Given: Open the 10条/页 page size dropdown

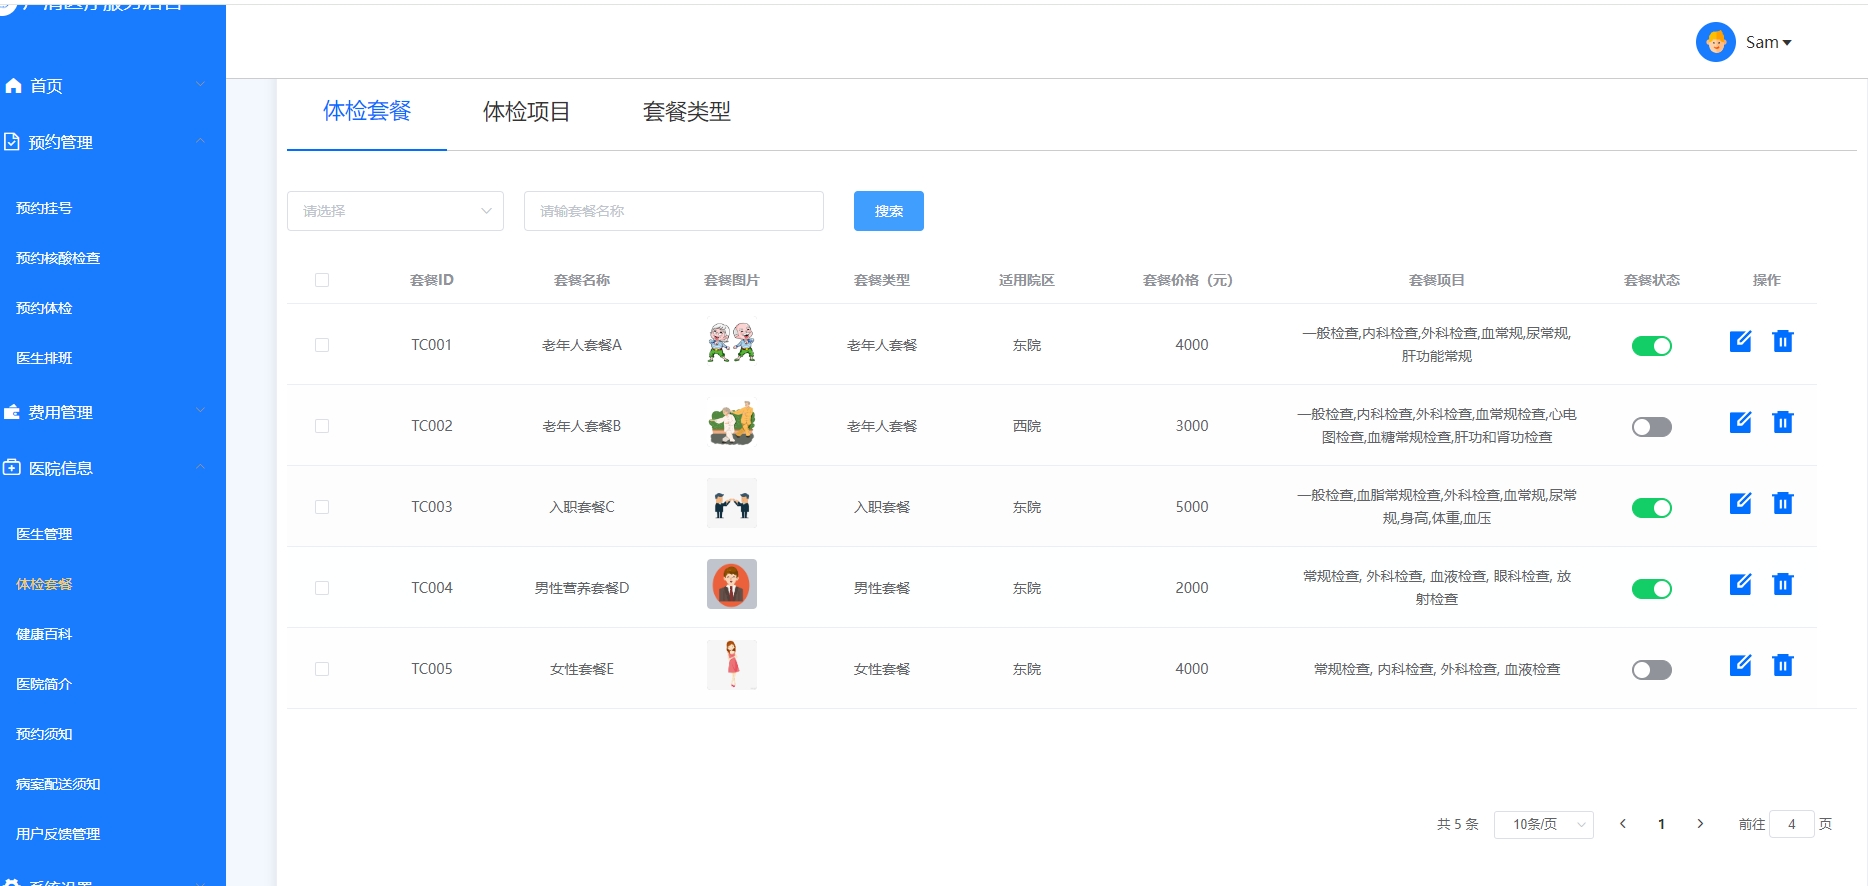Looking at the screenshot, I should [x=1544, y=824].
